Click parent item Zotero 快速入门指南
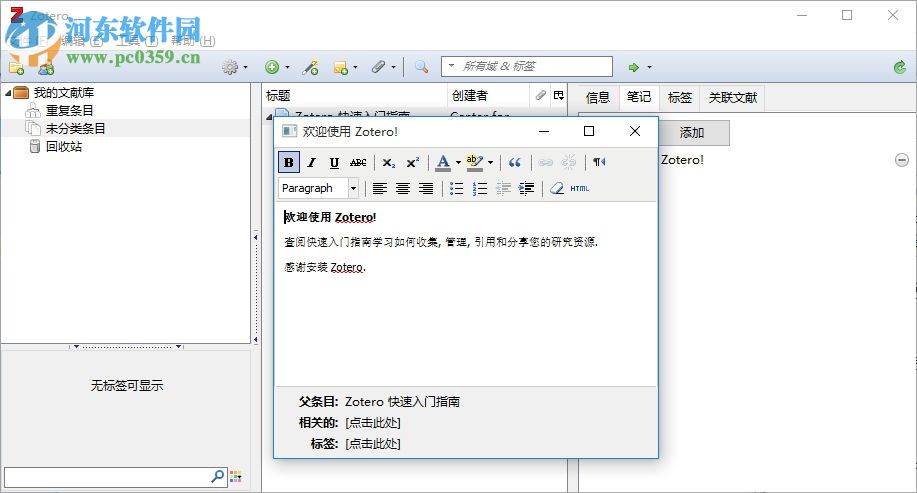 point(402,402)
